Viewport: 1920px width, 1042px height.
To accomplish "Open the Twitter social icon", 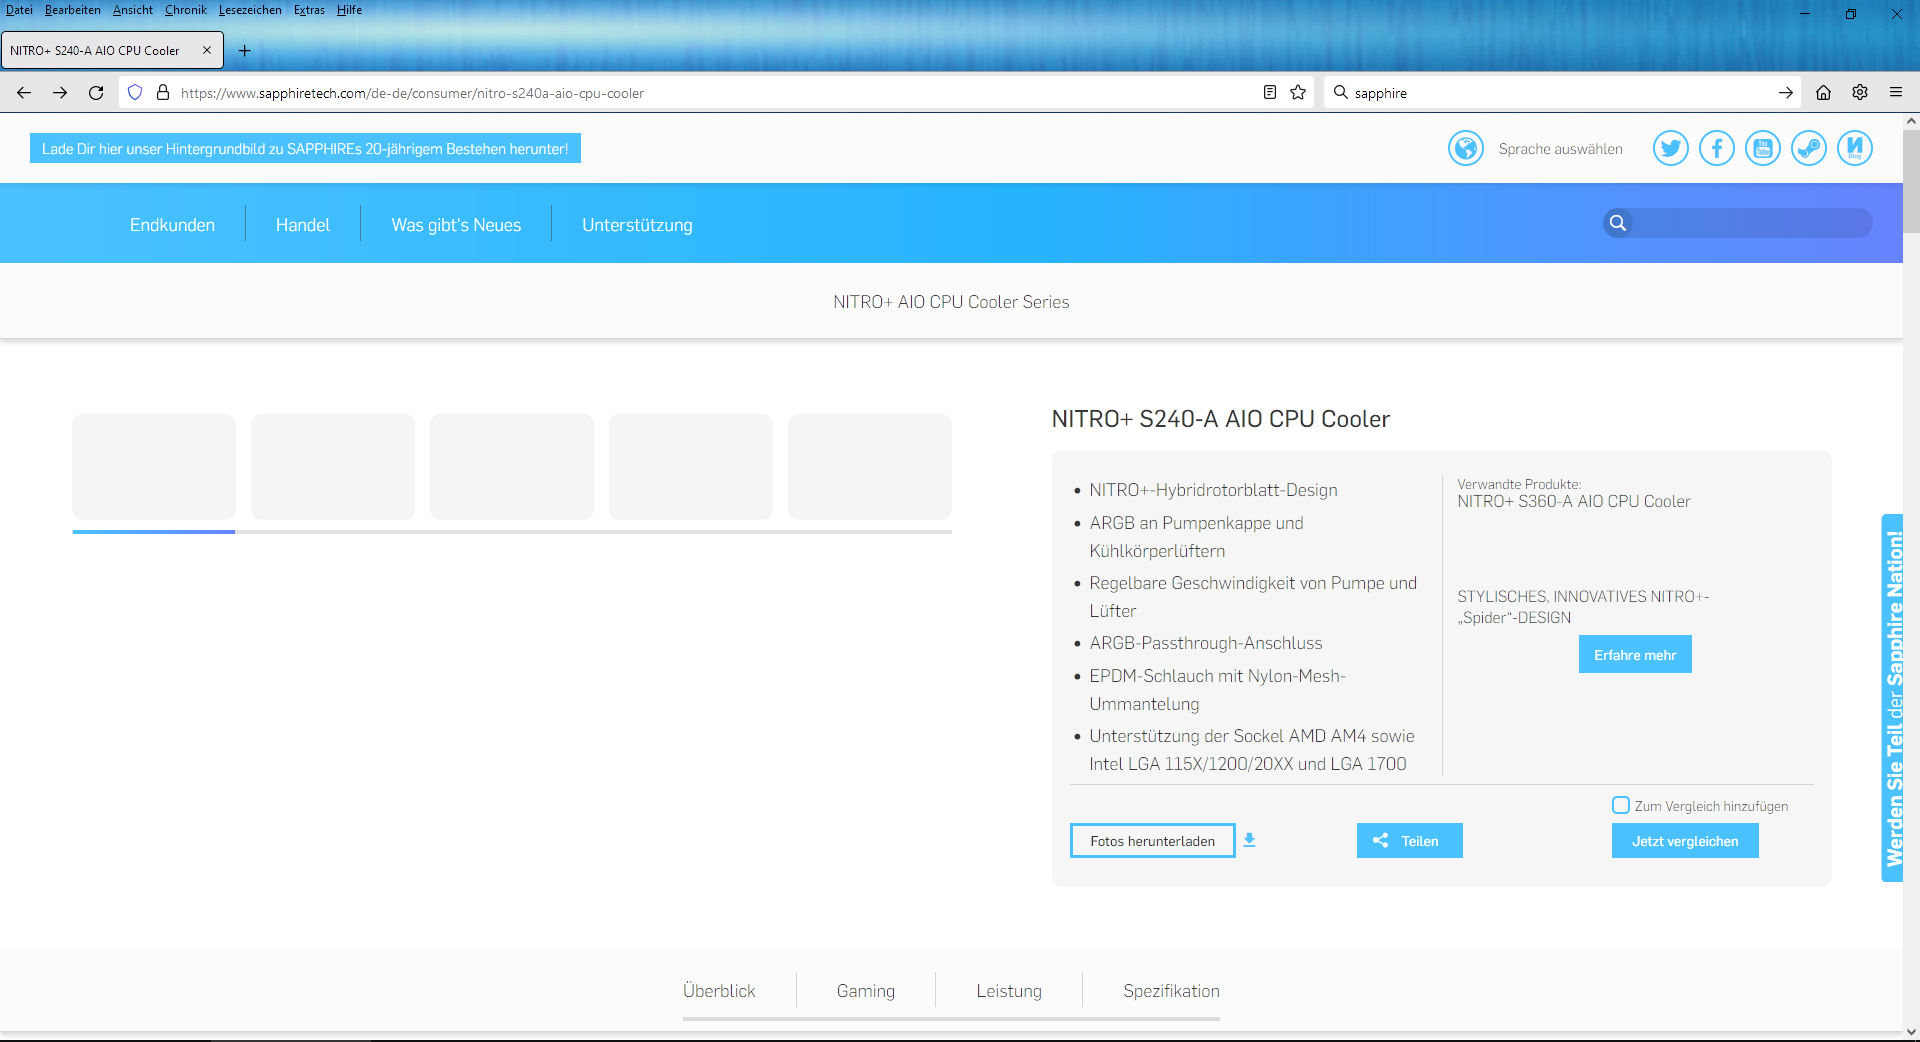I will coord(1670,149).
